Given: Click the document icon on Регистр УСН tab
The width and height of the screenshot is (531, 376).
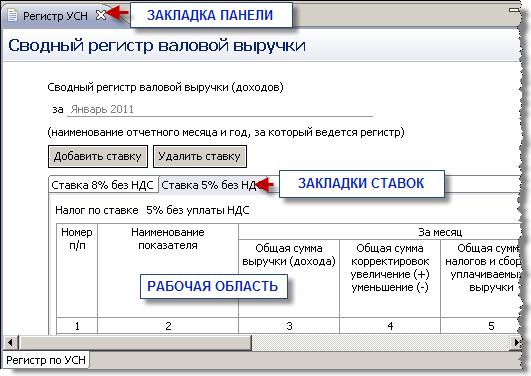Looking at the screenshot, I should pos(13,15).
